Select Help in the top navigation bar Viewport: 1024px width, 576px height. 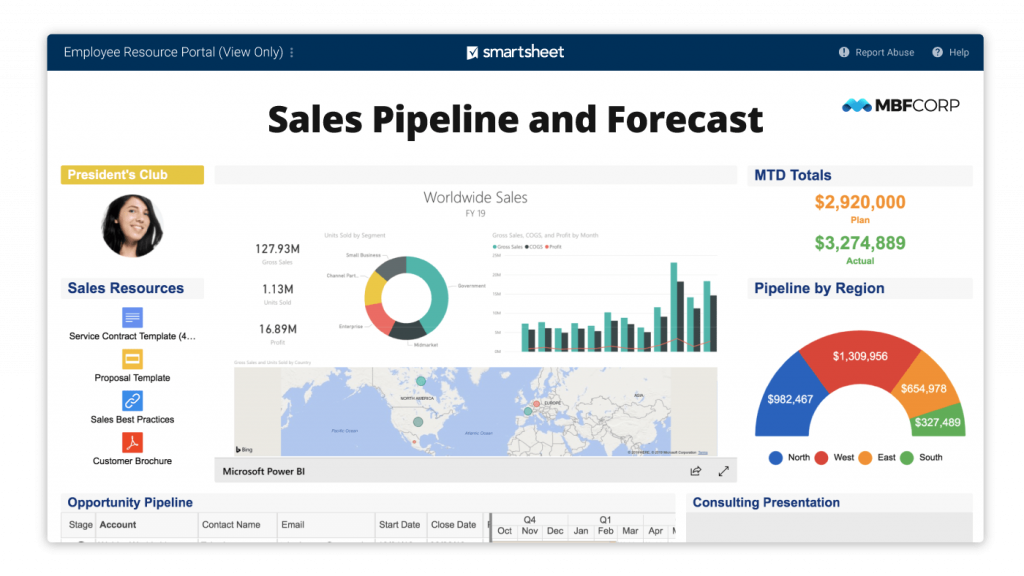point(957,52)
